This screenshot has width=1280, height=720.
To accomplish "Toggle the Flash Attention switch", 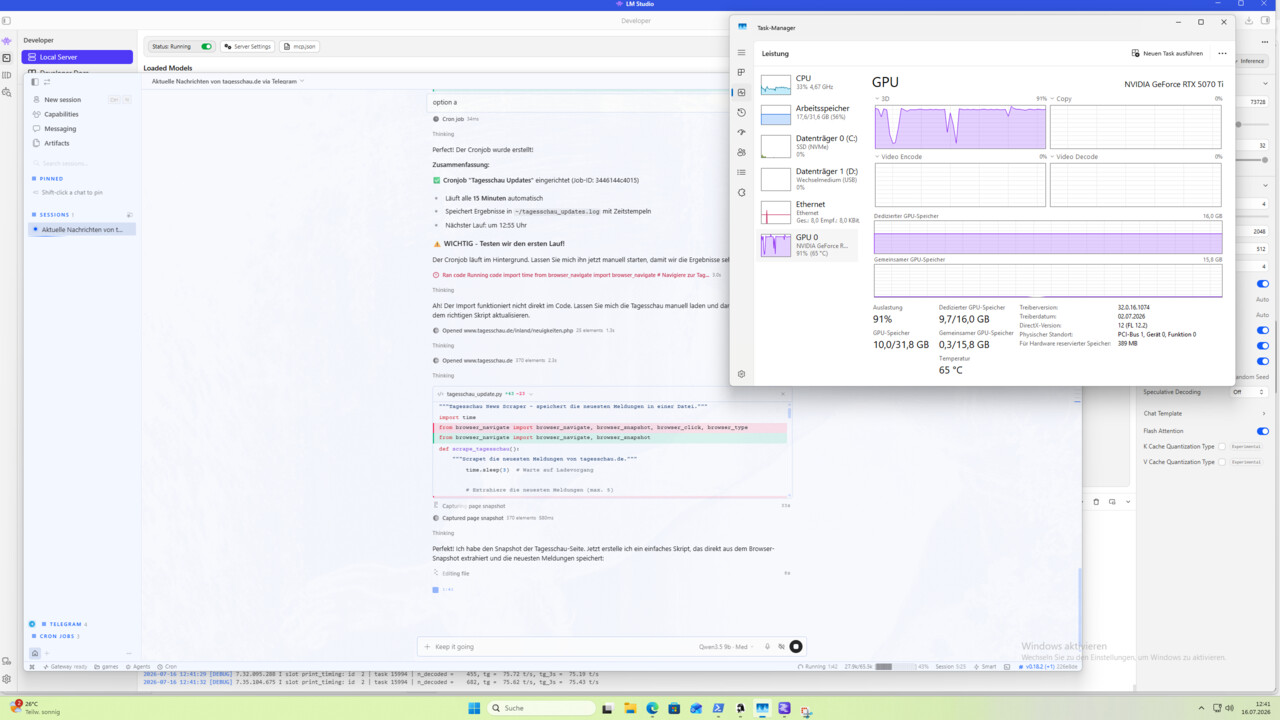I will coord(1263,431).
